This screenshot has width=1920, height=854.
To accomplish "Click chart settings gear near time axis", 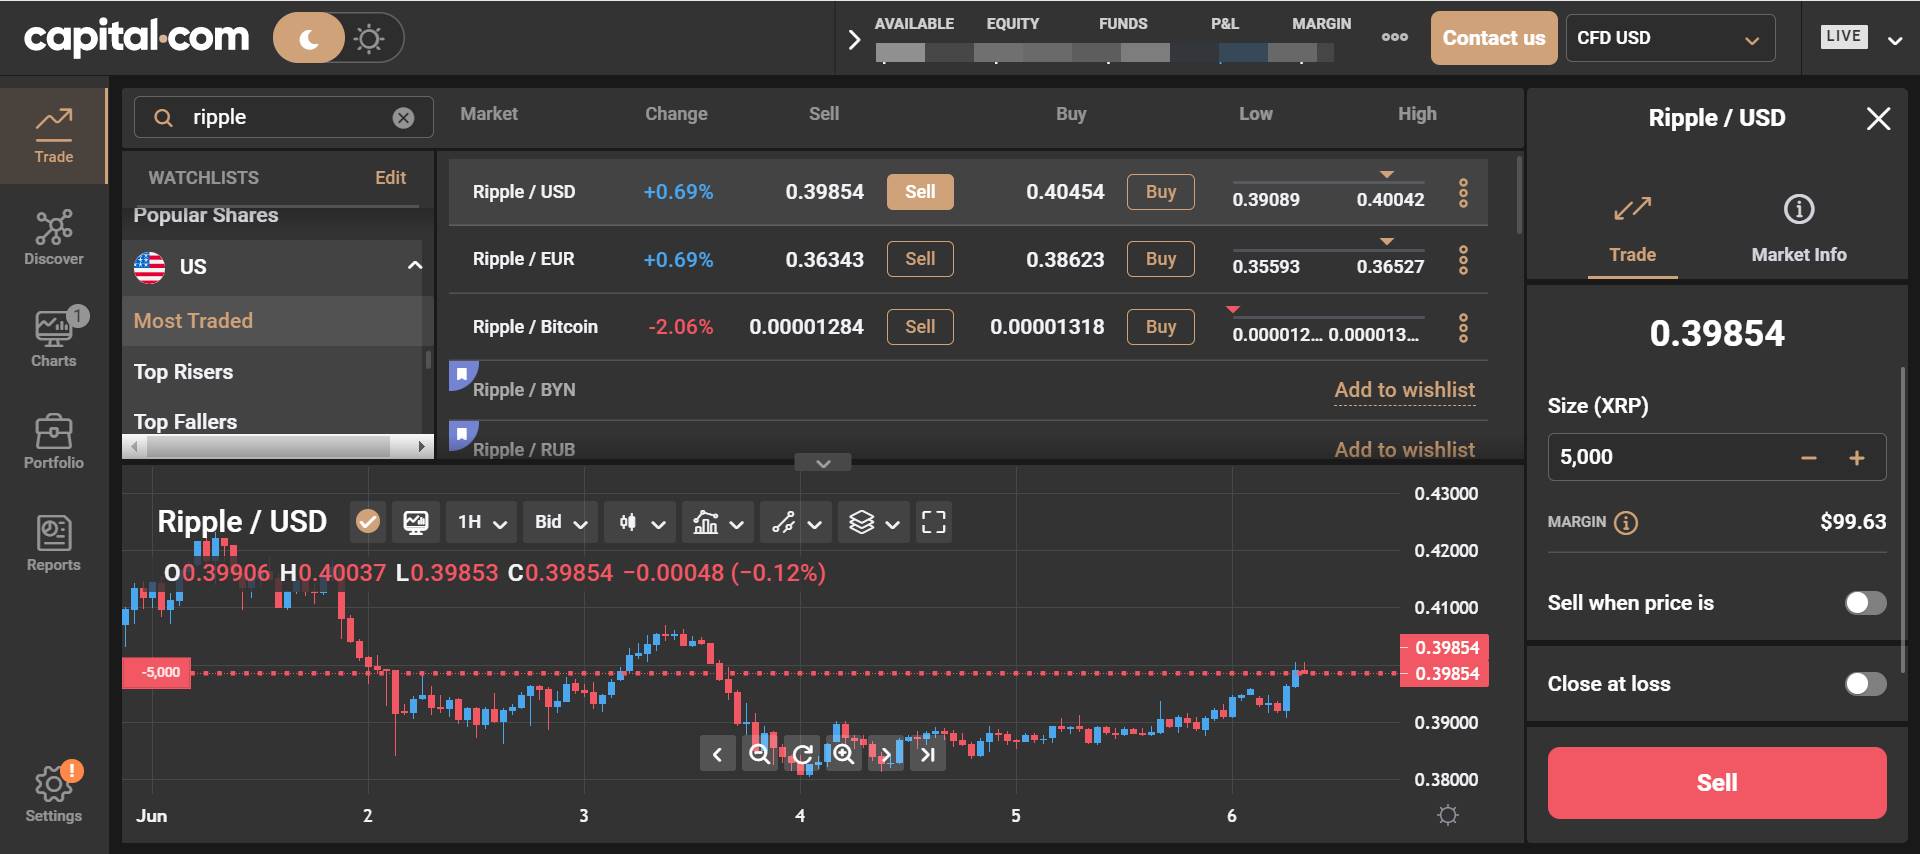I will click(x=1447, y=815).
